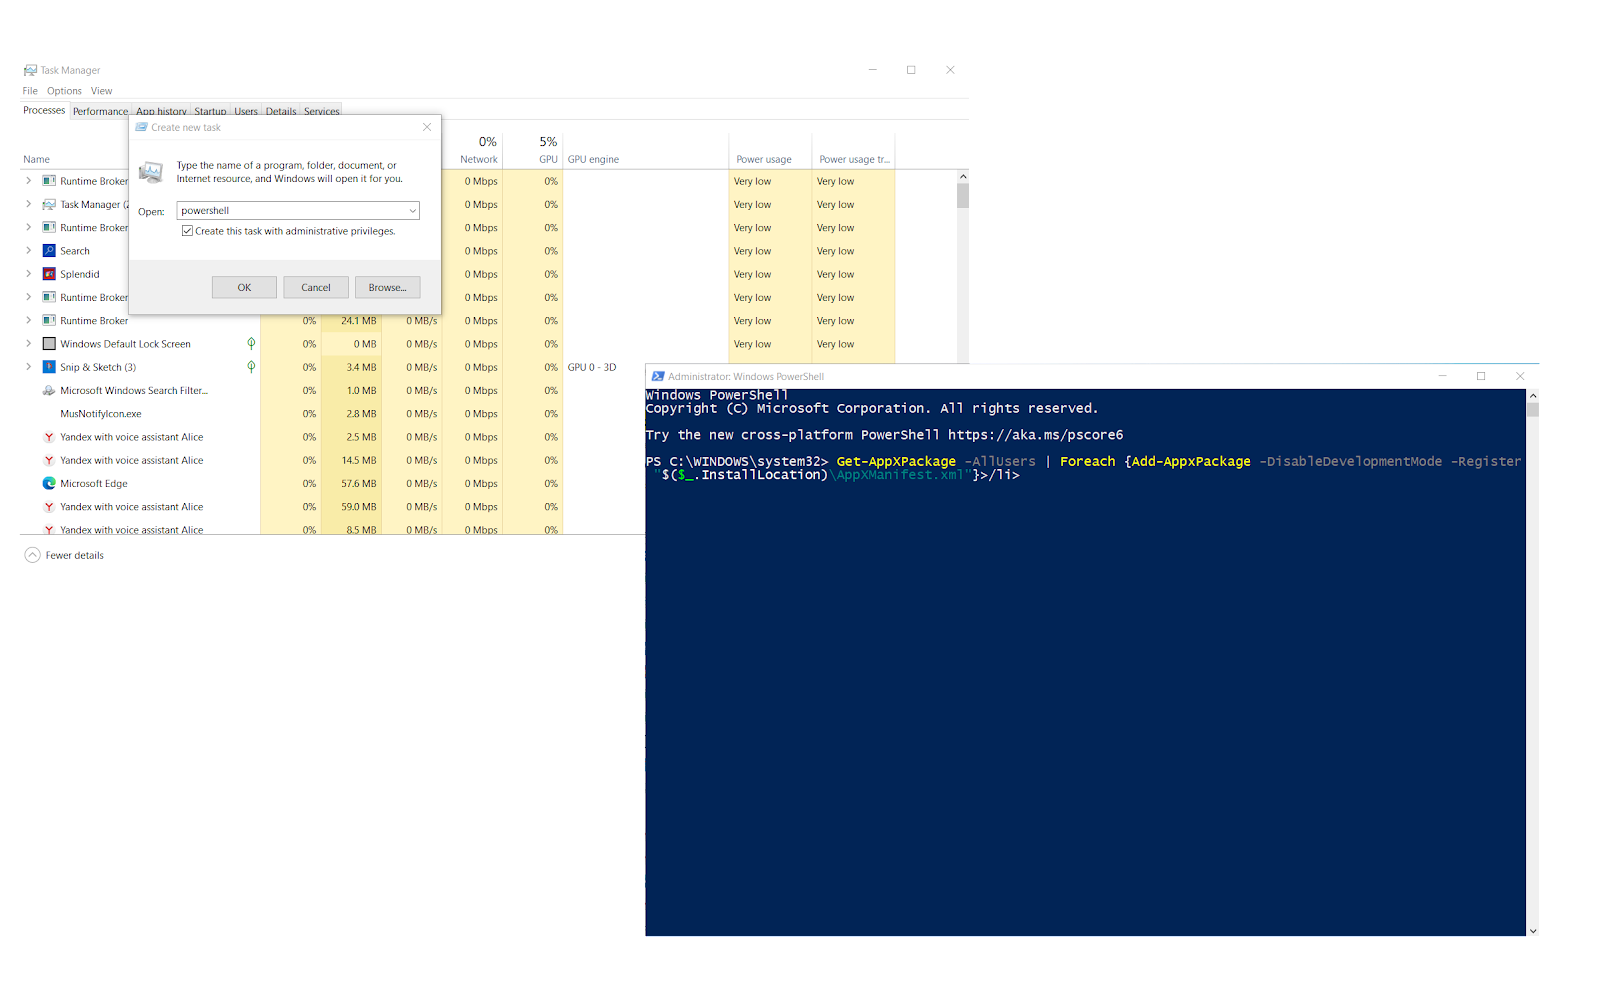The image size is (1600, 1008).
Task: Click the Search process icon
Action: point(49,251)
